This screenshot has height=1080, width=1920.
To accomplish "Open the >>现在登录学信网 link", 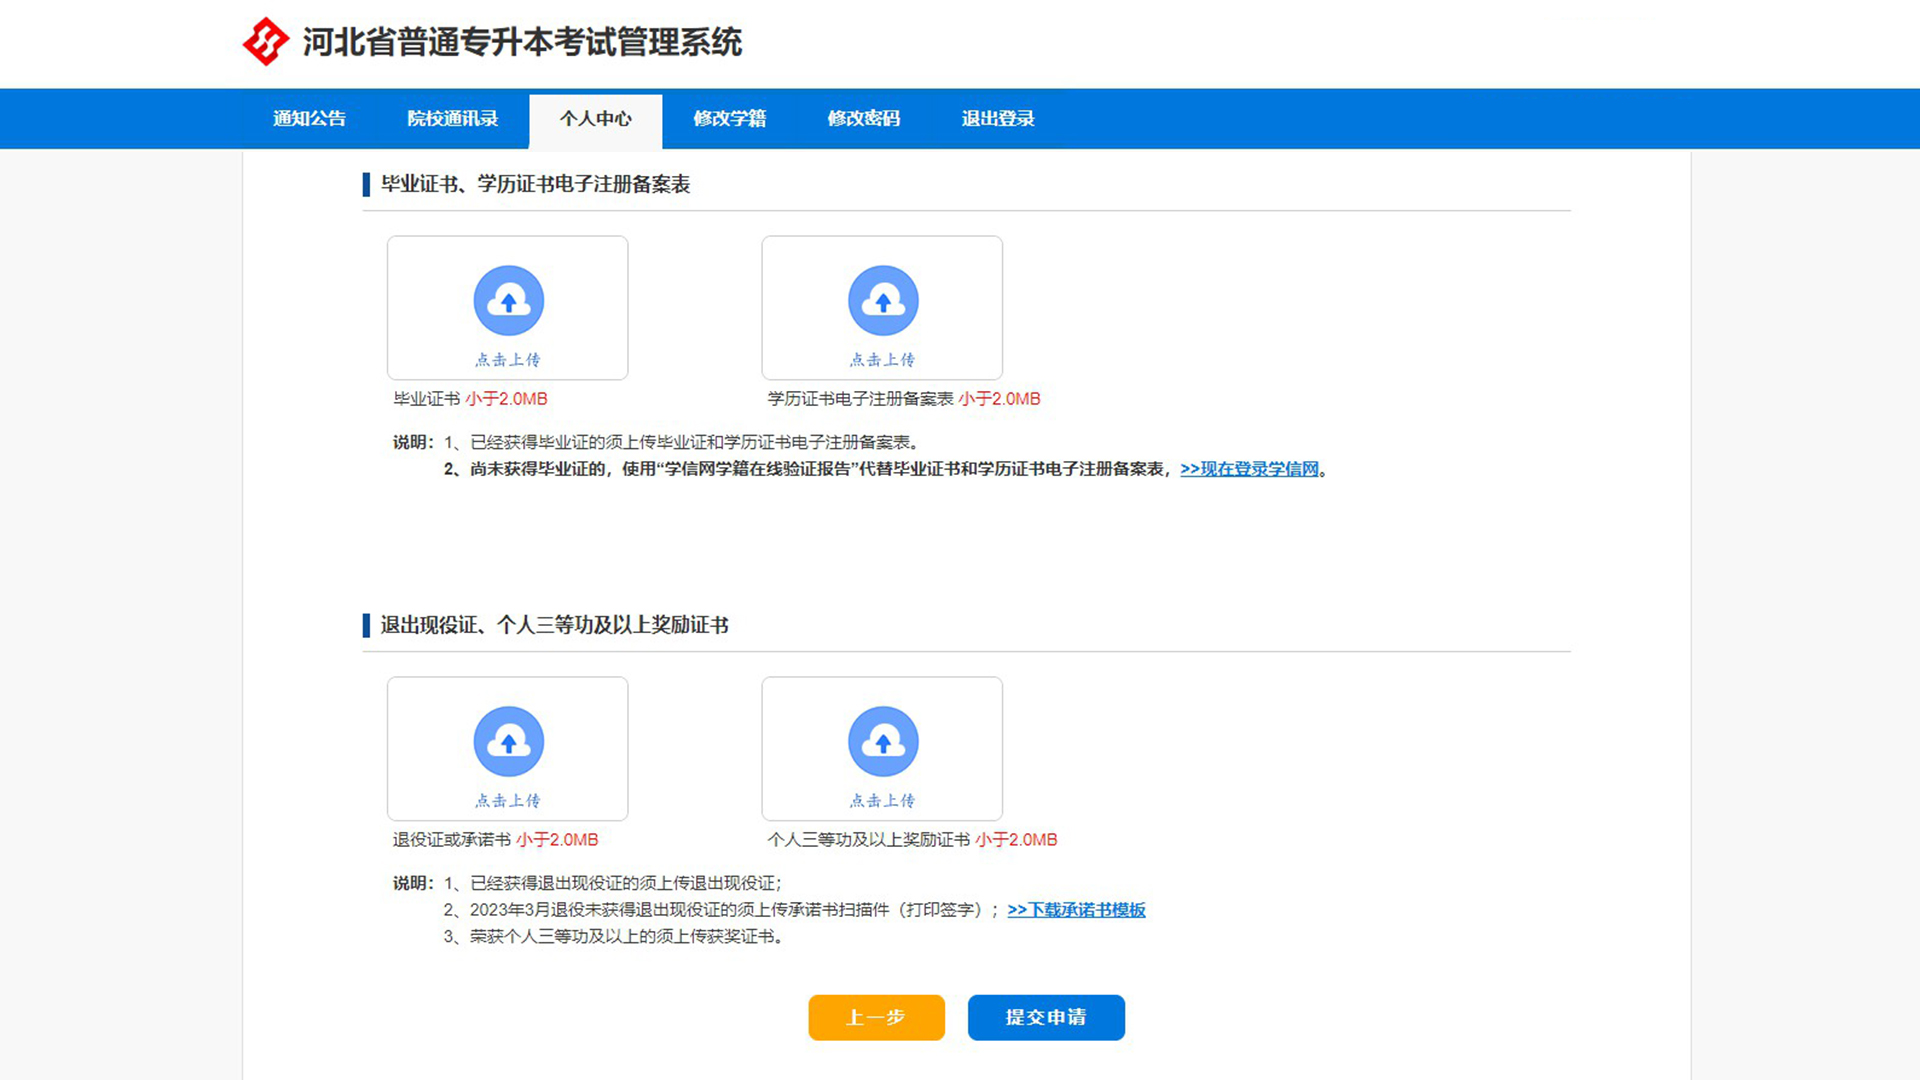I will click(x=1249, y=469).
